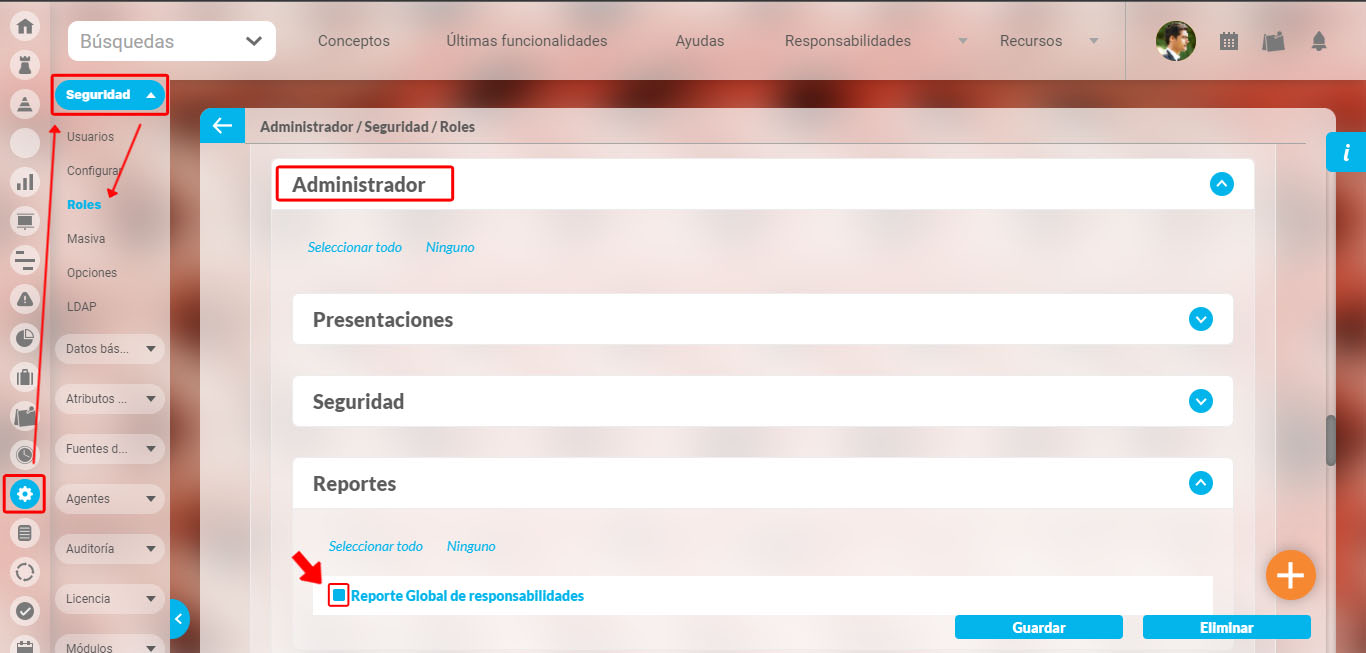
Task: Open the bar chart icon in sidebar
Action: 25,182
